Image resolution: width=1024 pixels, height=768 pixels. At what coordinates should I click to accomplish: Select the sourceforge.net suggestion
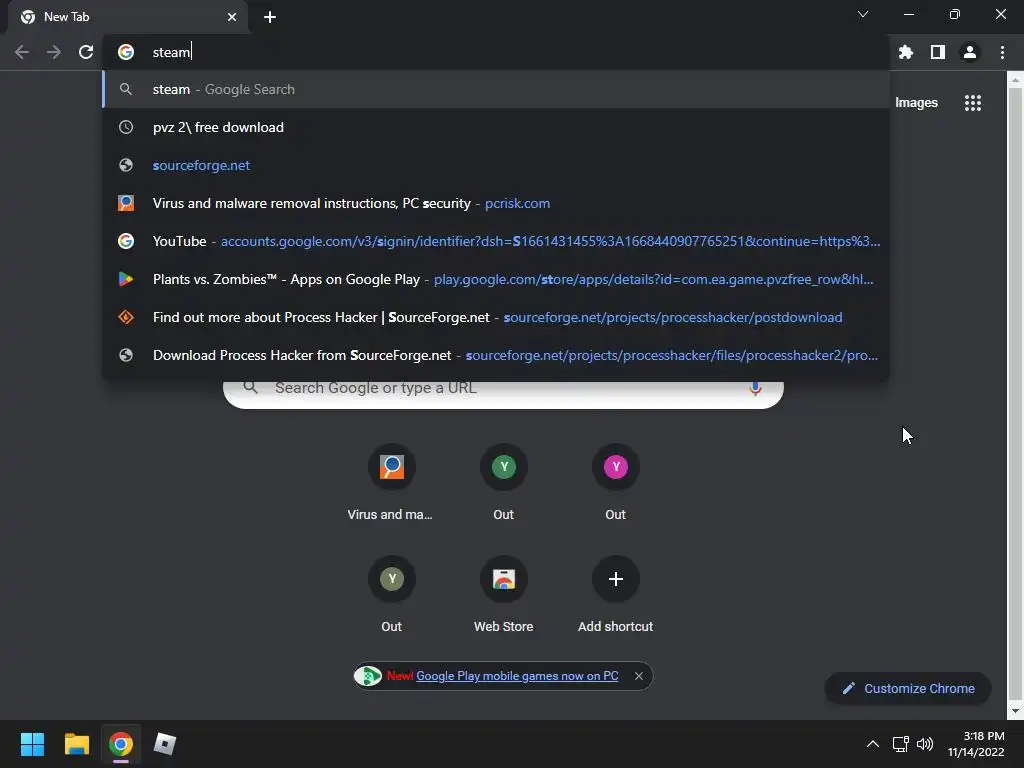(496, 165)
